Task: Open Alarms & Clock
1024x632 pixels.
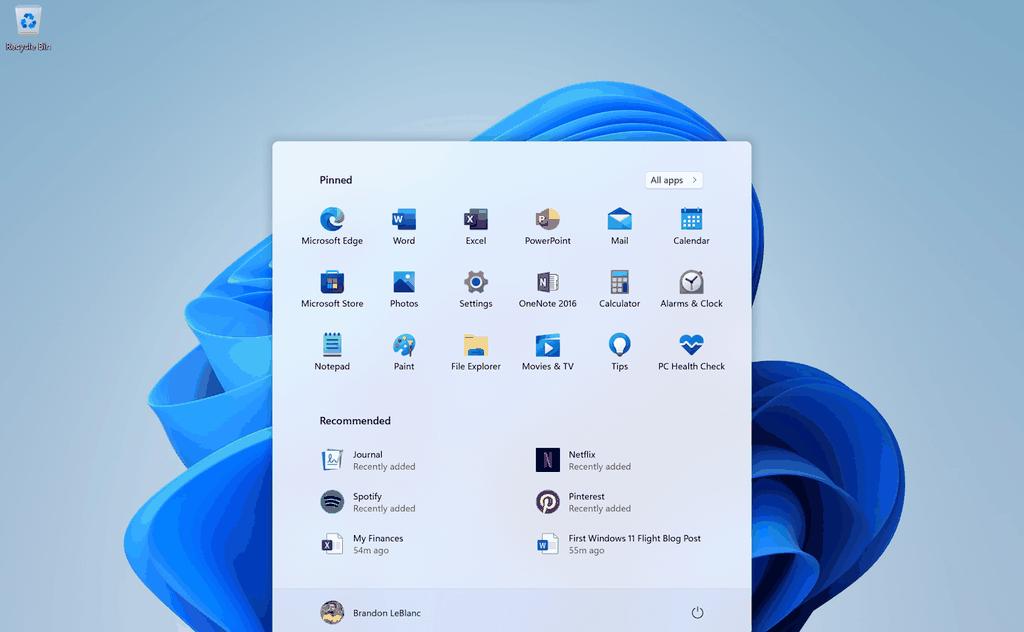Action: (691, 288)
